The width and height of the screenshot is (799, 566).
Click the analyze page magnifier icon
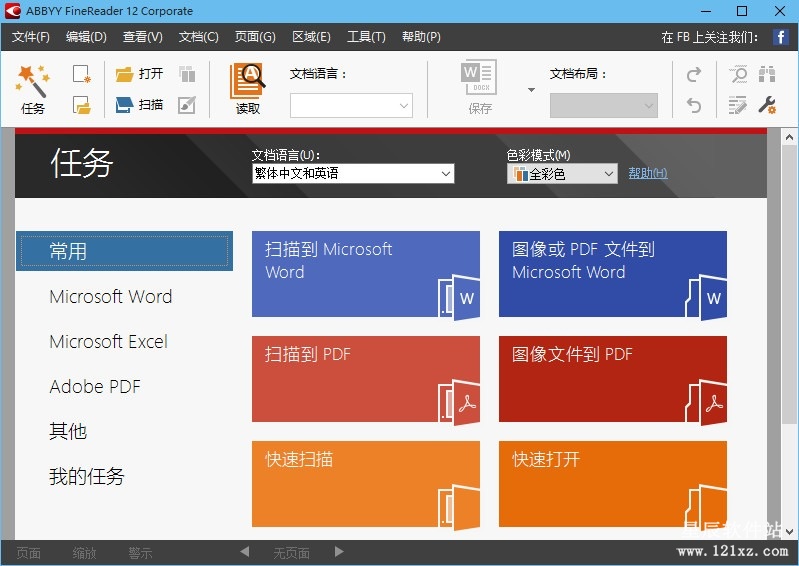coord(738,74)
